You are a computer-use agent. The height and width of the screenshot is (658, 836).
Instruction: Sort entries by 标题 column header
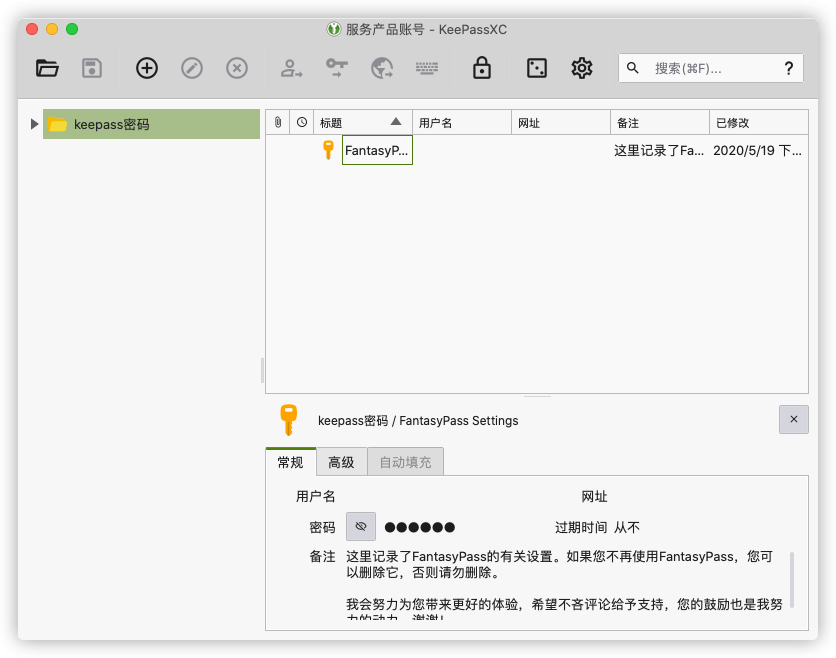coord(363,123)
